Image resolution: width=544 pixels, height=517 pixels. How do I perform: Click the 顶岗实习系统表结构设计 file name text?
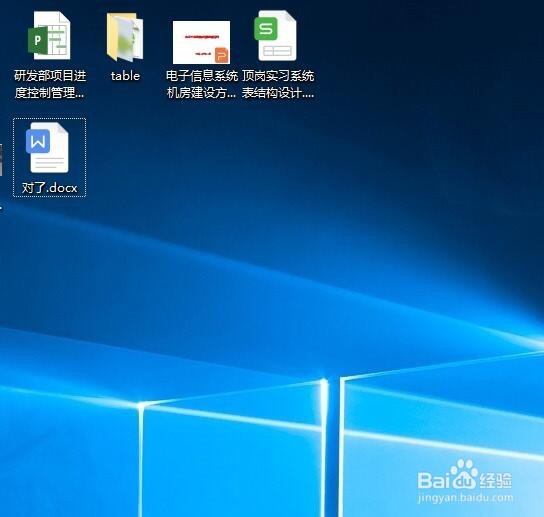click(278, 84)
